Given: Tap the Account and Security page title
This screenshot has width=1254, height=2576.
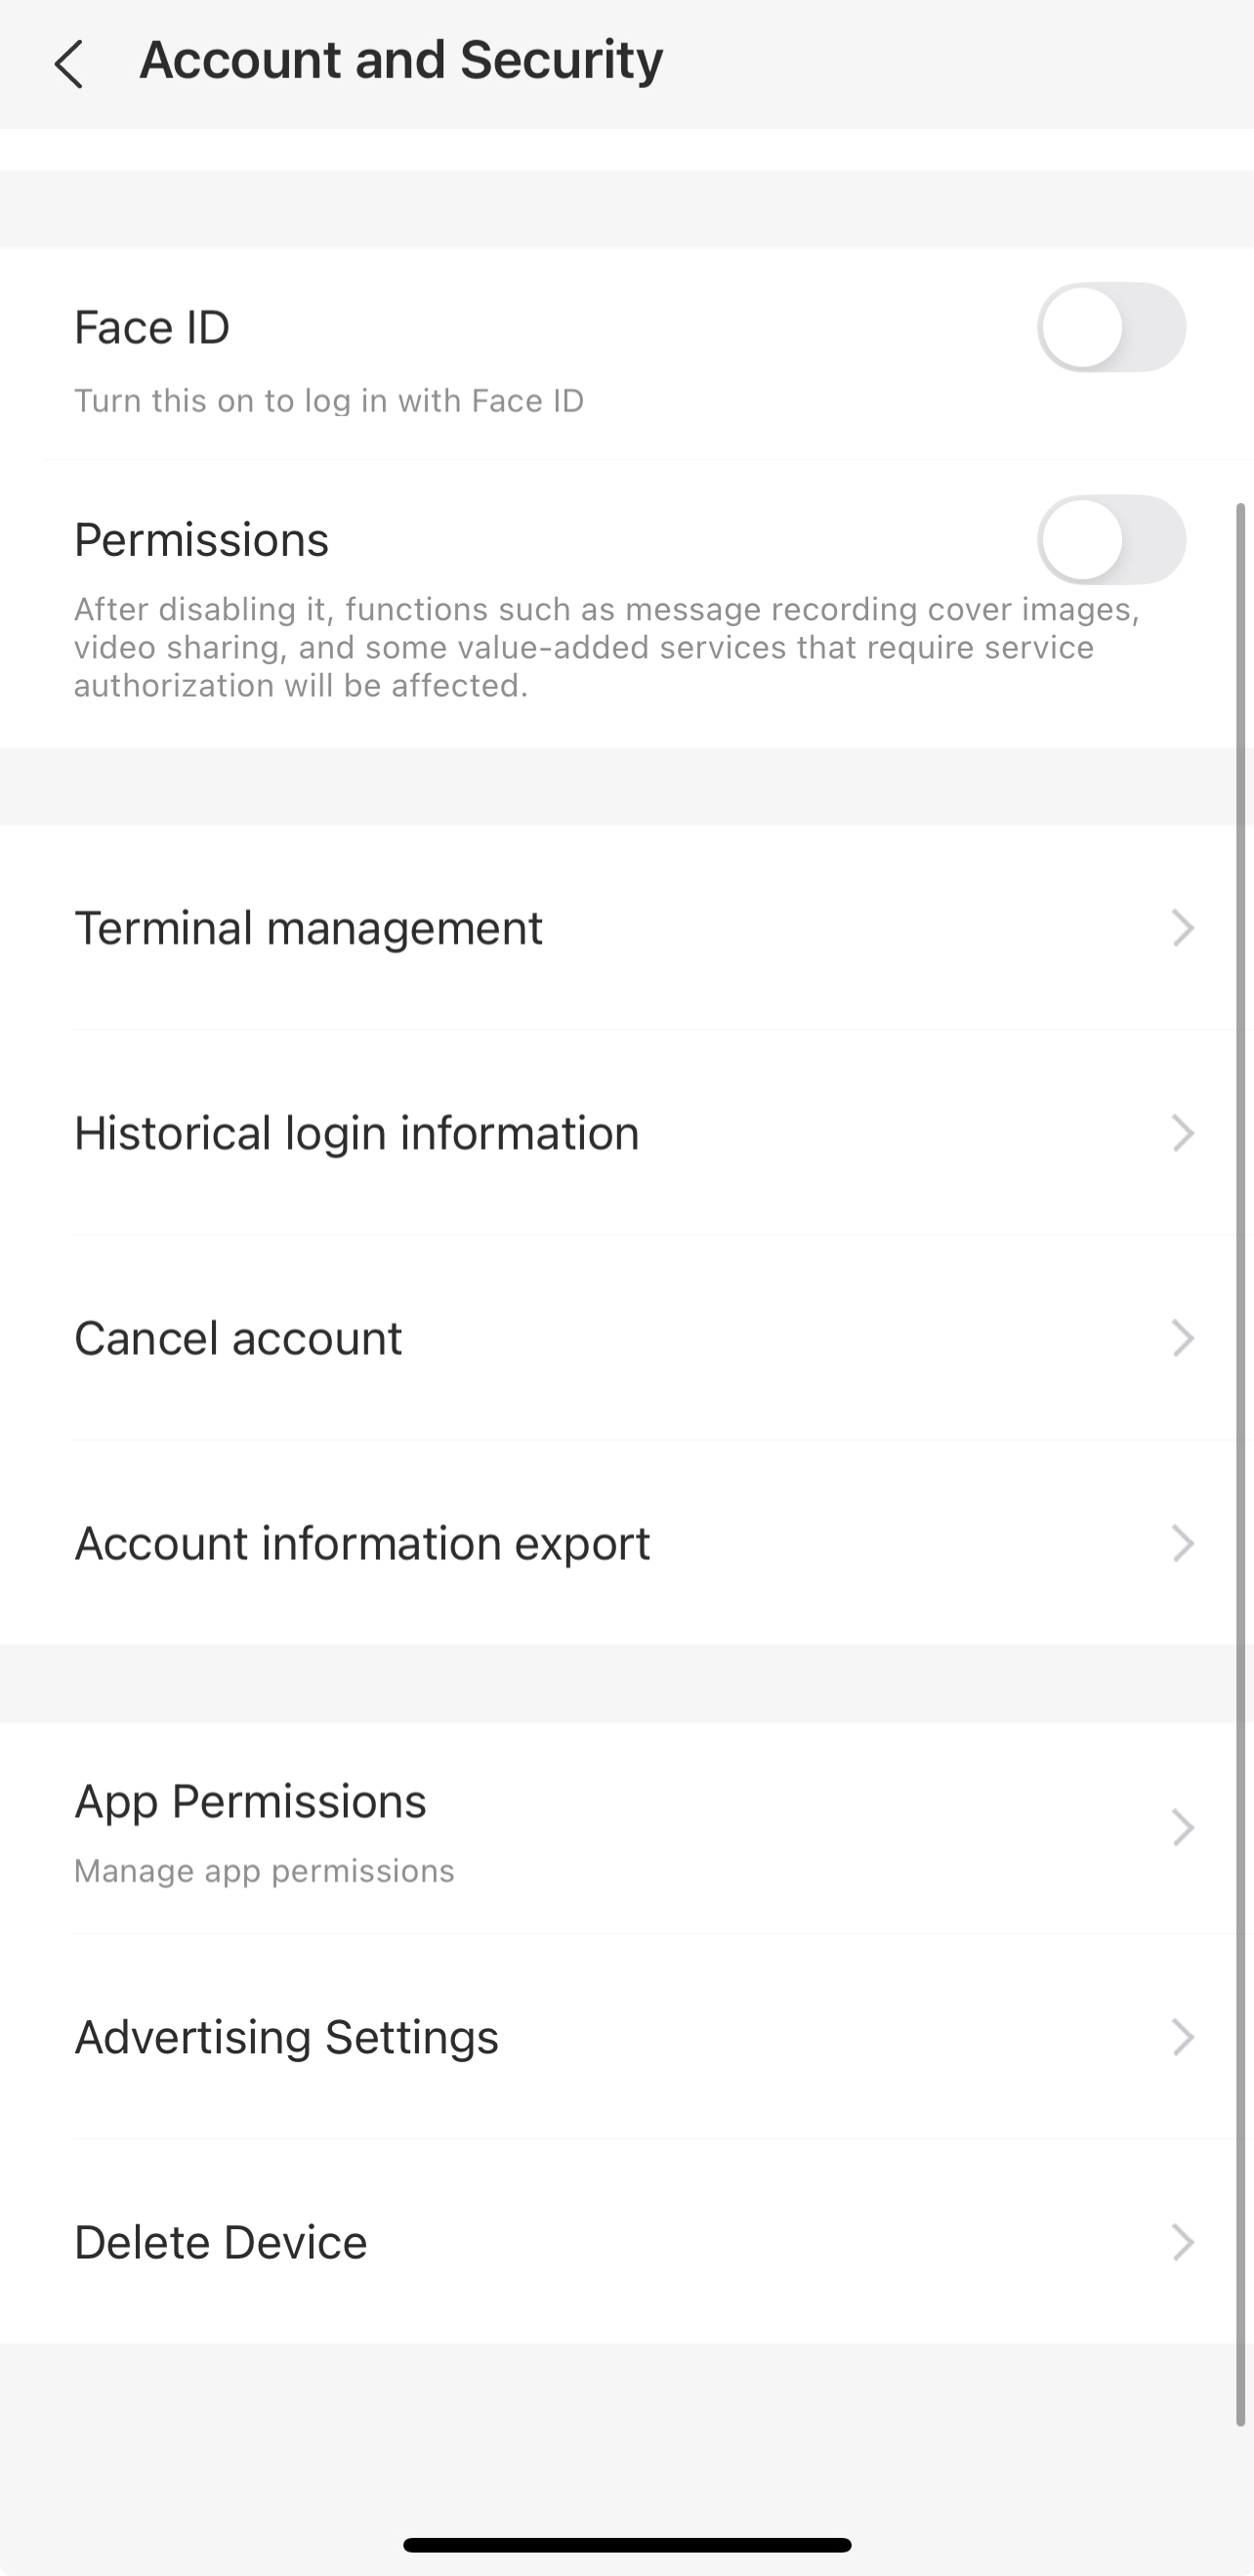Looking at the screenshot, I should tap(400, 60).
